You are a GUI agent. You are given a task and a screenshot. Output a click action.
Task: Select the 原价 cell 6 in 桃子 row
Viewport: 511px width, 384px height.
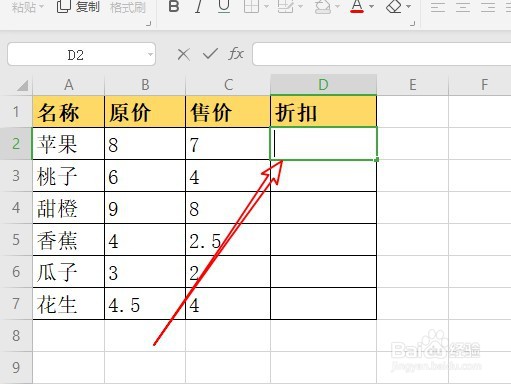point(145,176)
